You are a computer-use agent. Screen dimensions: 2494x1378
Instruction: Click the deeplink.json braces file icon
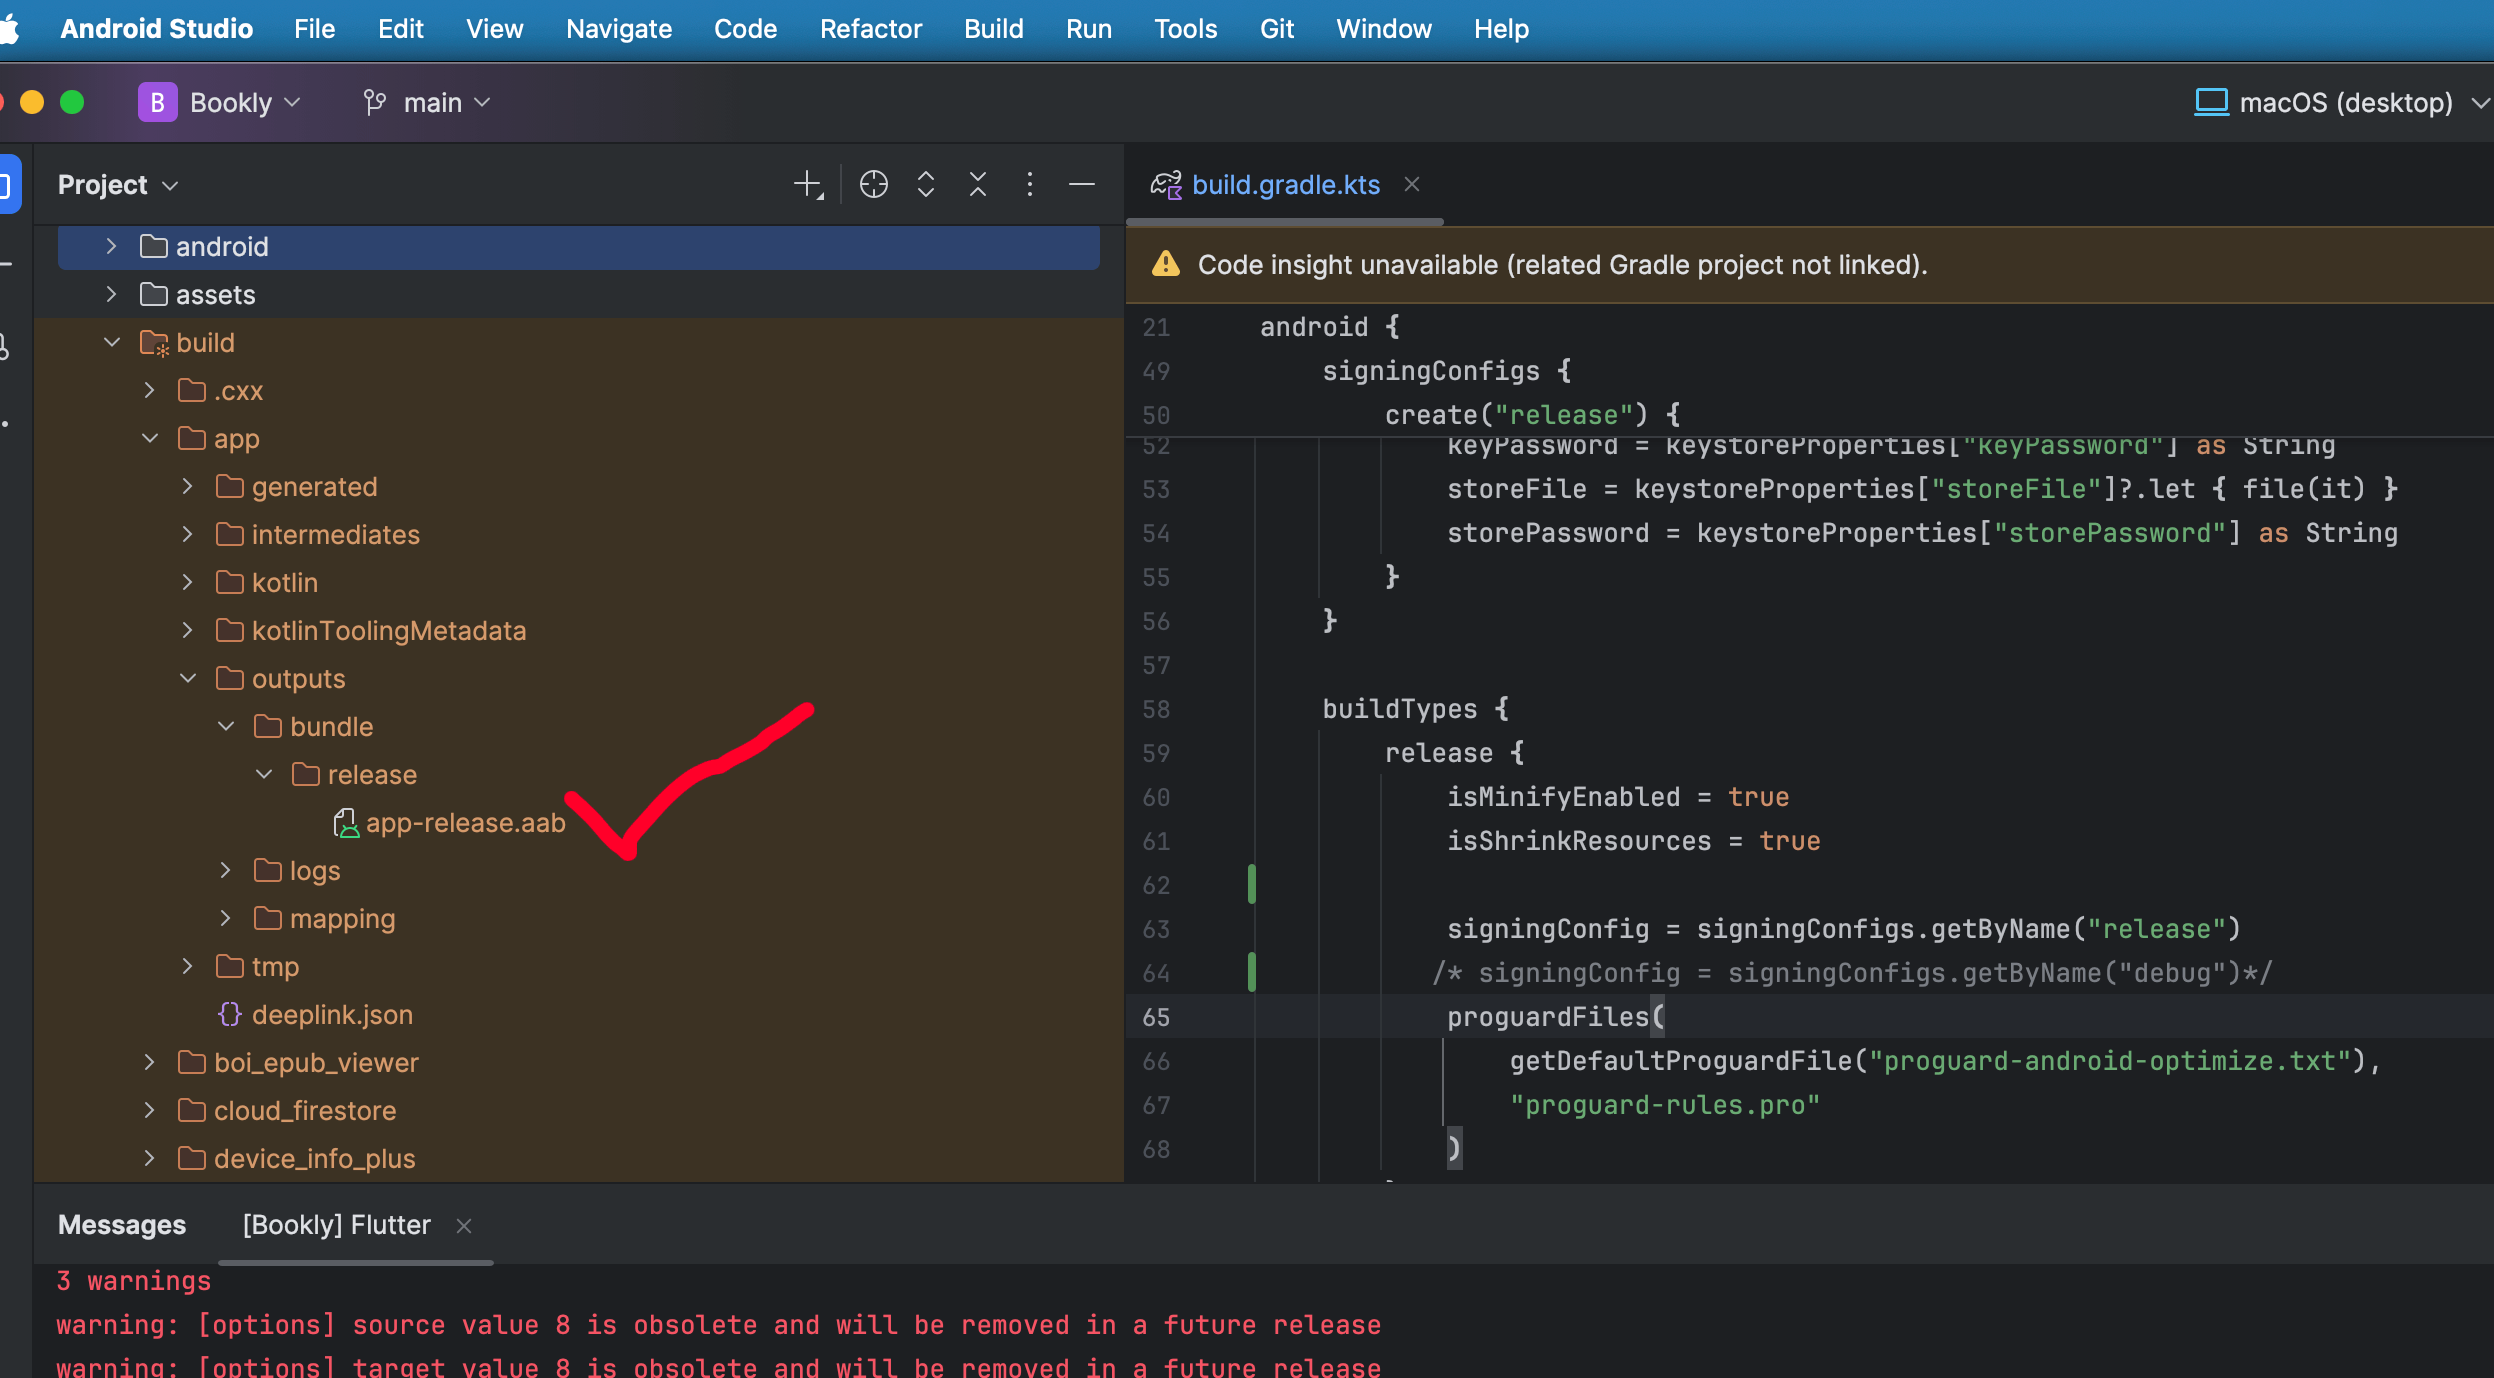230,1014
